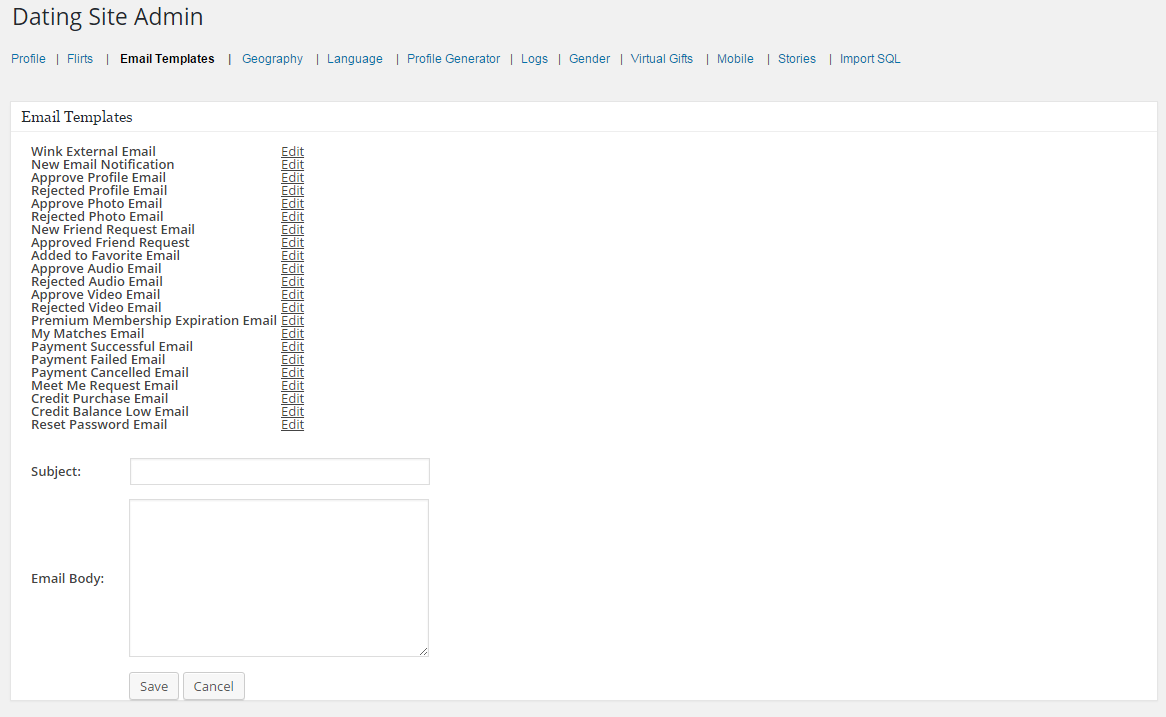This screenshot has height=717, width=1166.
Task: Edit the Payment Cancelled Email template
Action: (292, 373)
